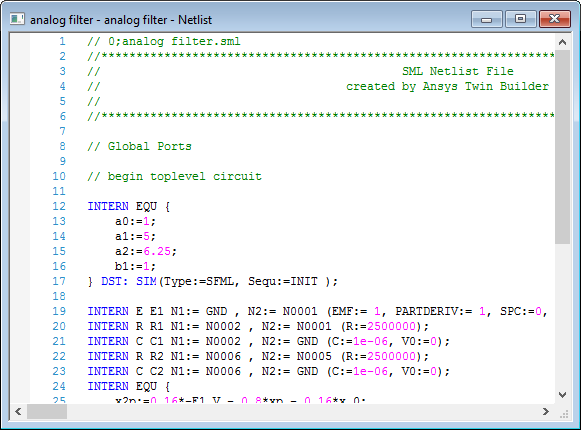This screenshot has height=430, width=581.
Task: Click the '0;analog filter.sml' comment line
Action: 164,41
